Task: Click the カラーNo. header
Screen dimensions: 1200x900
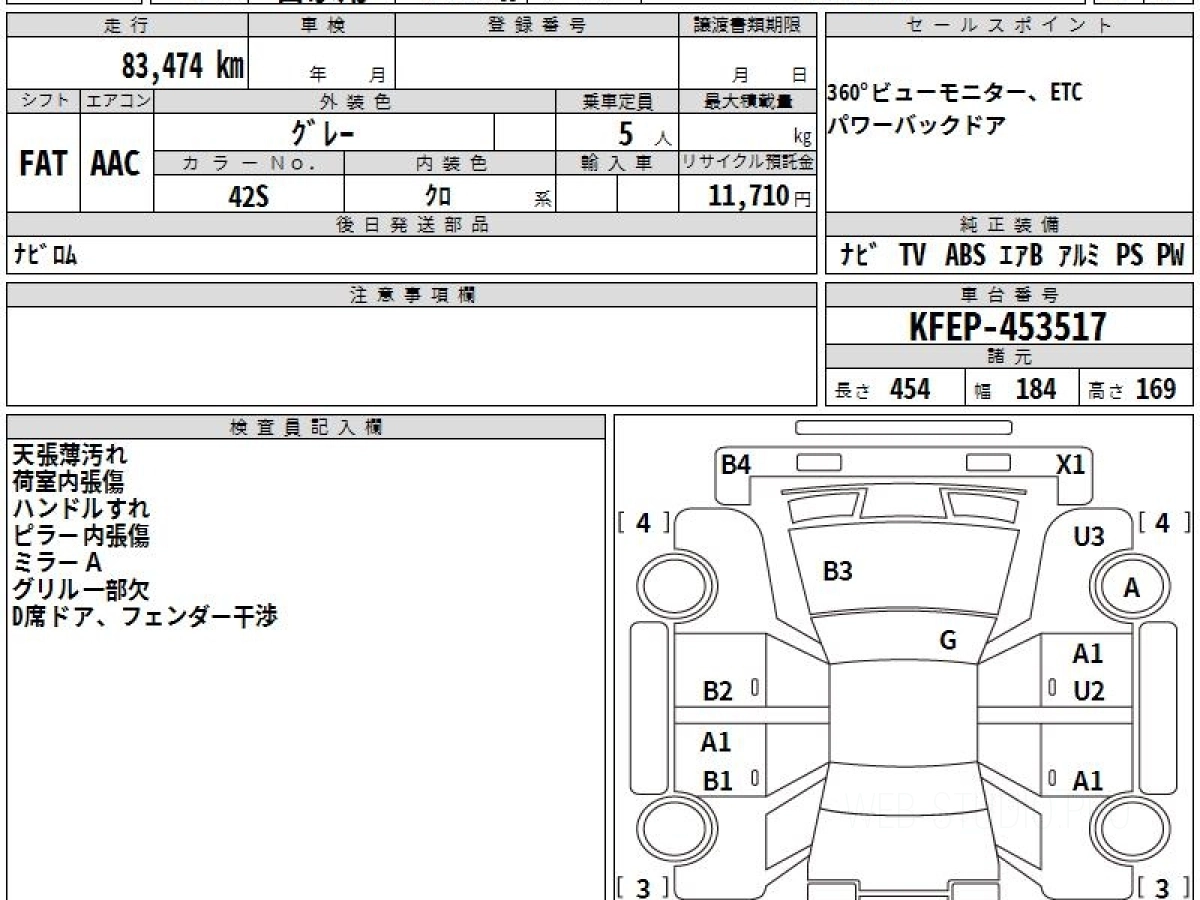Action: click(249, 163)
